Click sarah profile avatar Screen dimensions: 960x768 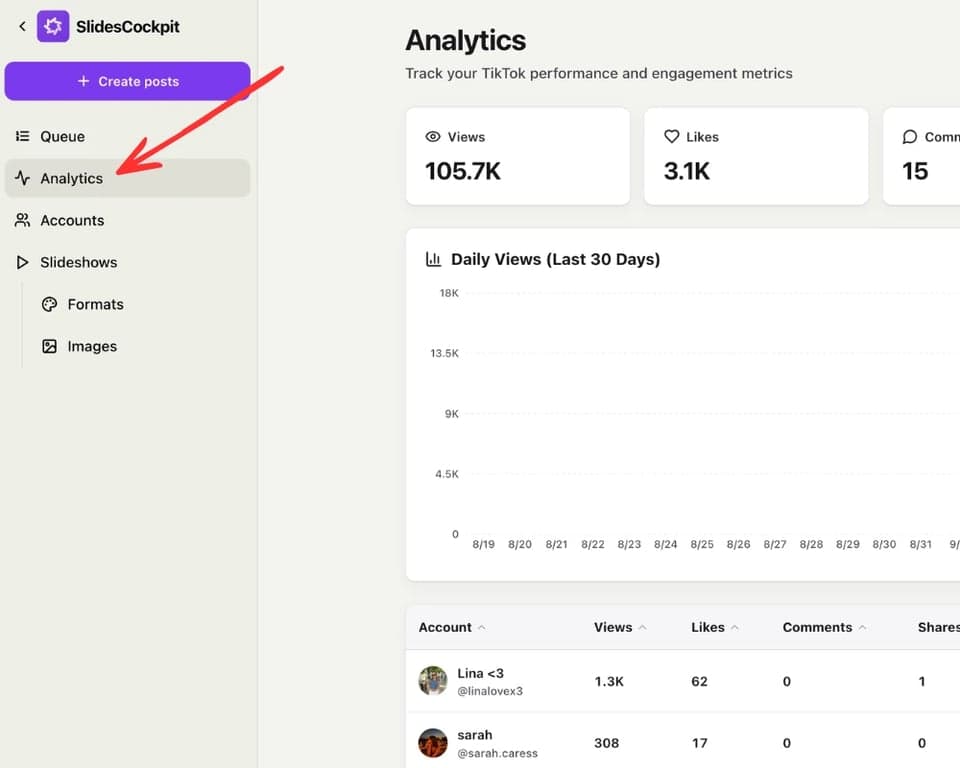click(433, 743)
